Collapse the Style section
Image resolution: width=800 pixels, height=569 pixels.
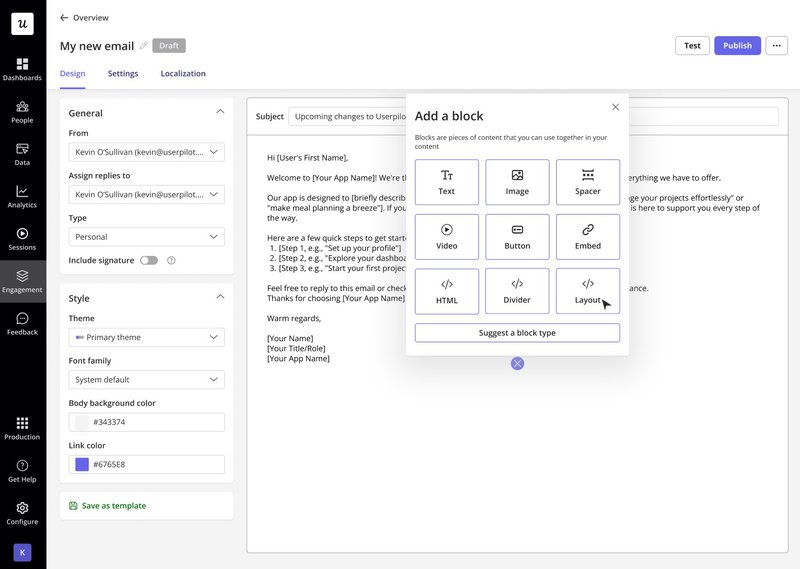point(220,297)
